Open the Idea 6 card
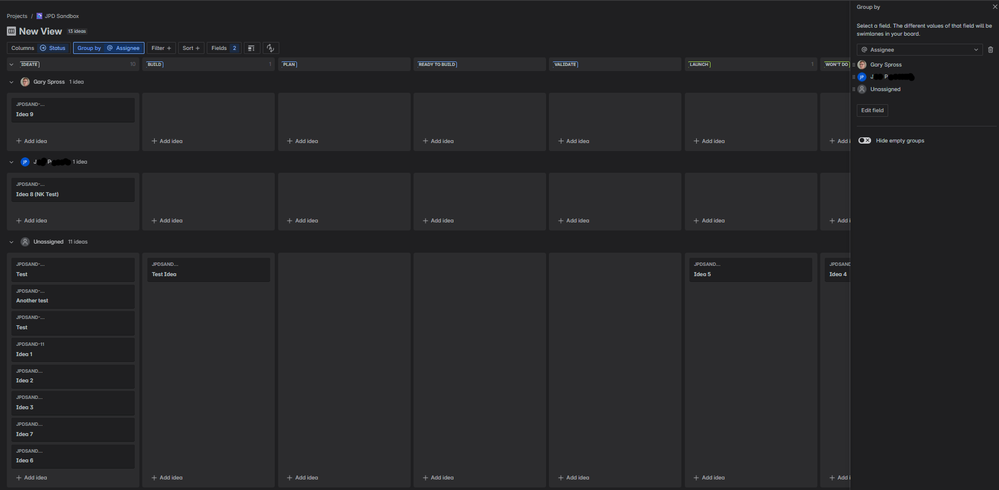The height and width of the screenshot is (490, 999). click(73, 457)
